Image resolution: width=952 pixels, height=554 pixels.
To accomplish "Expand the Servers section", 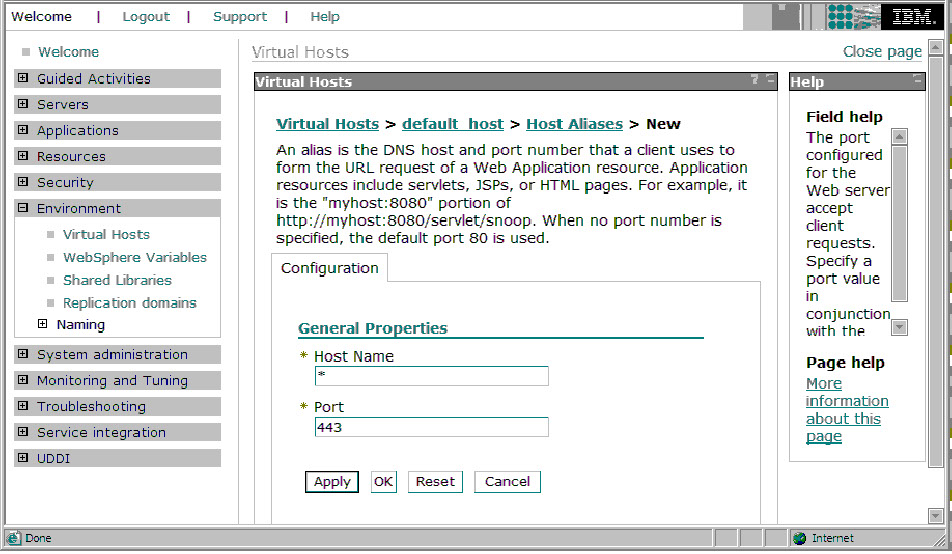I will coord(23,104).
